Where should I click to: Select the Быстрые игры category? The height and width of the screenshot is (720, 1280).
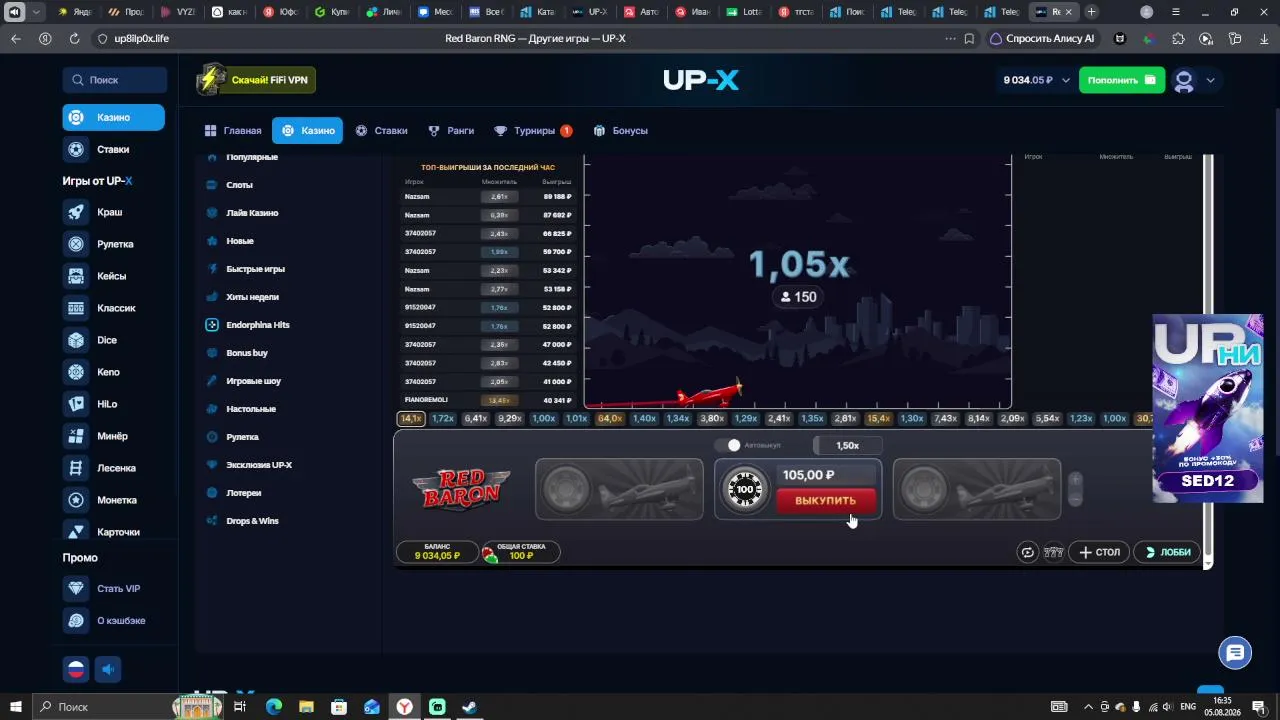255,269
